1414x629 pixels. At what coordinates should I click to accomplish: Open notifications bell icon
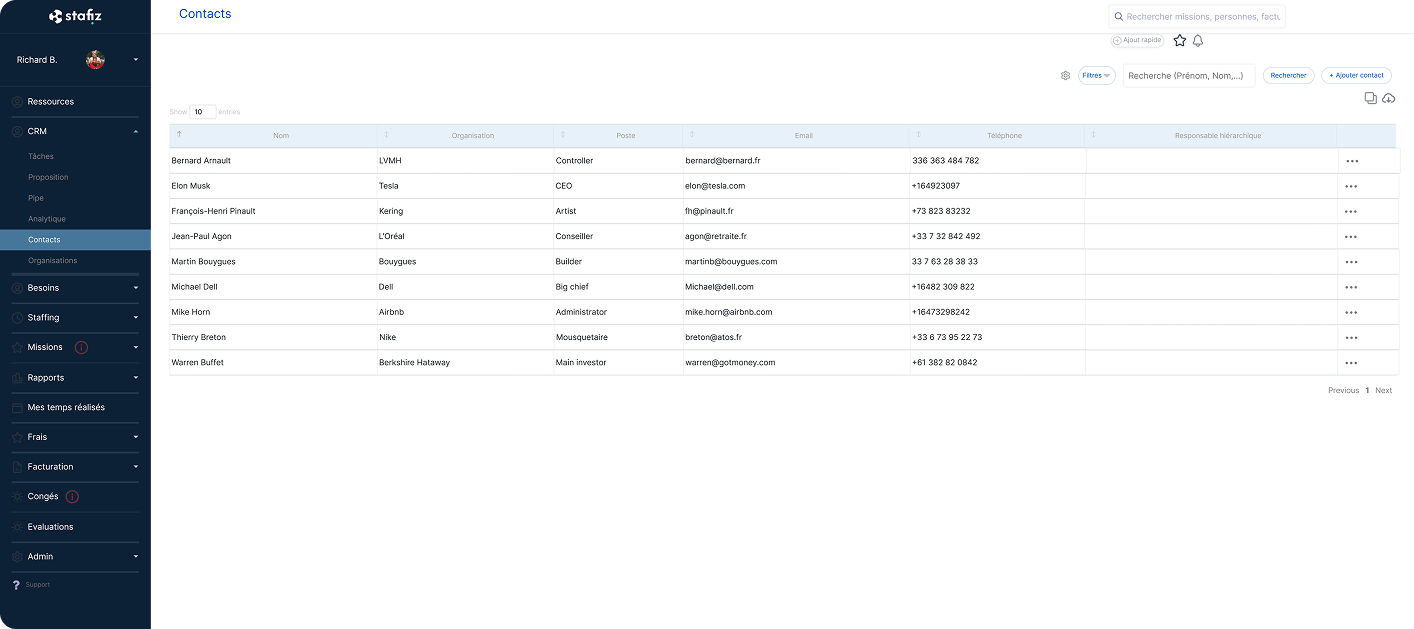1198,41
